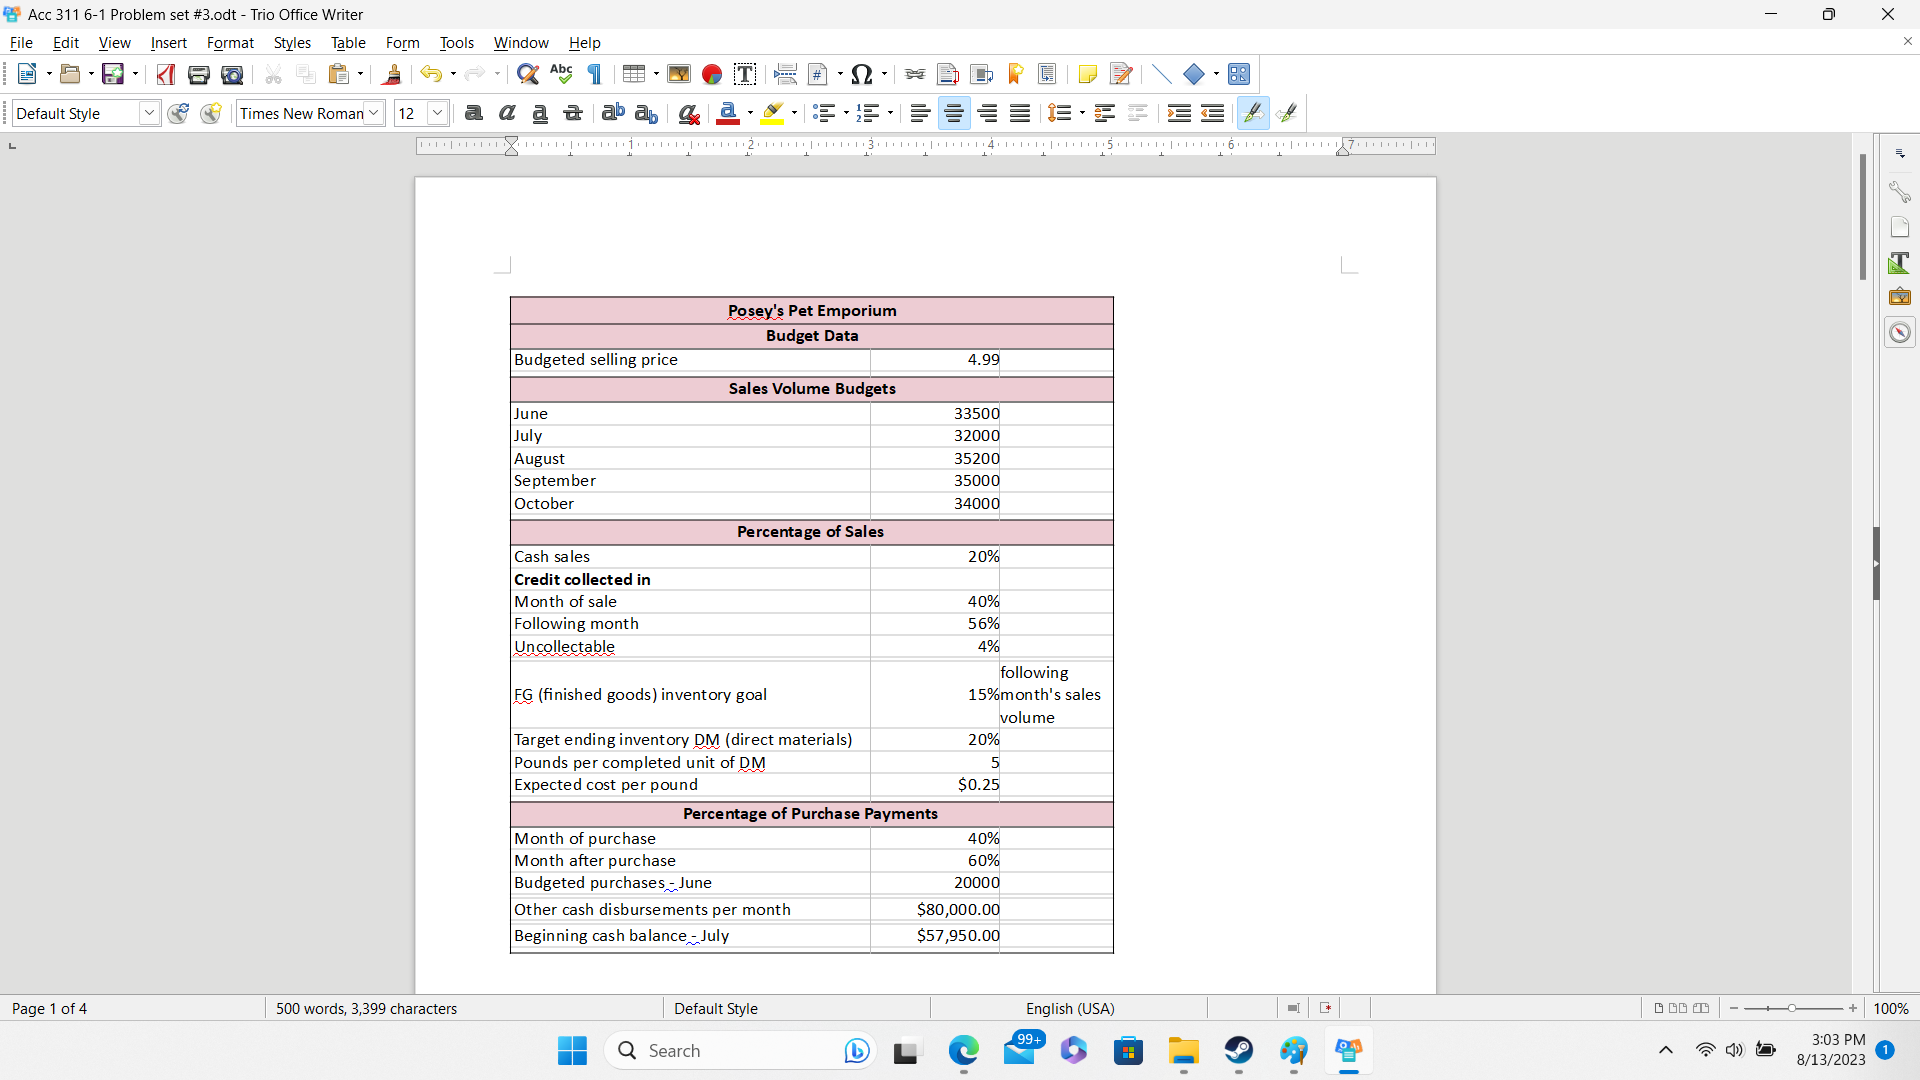Insert a comment note
This screenshot has width=1920, height=1080.
tap(1088, 74)
